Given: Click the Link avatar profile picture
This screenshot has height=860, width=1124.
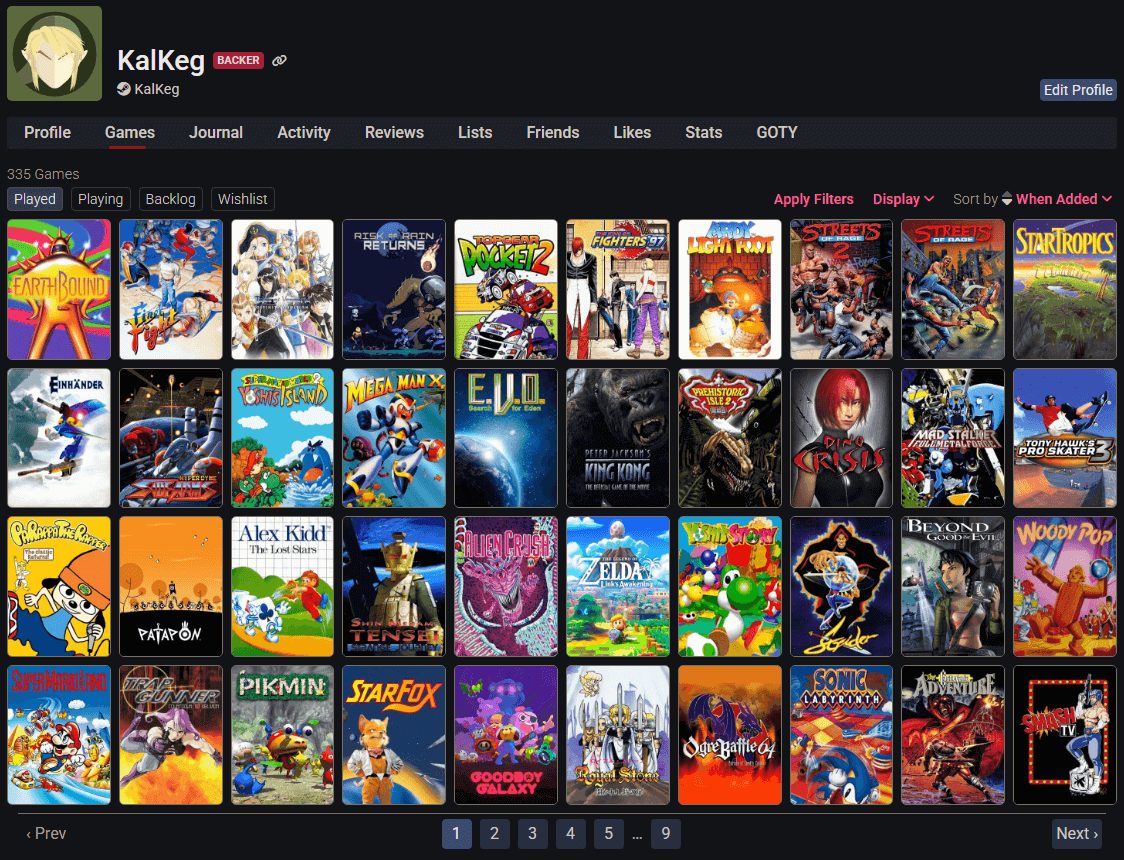Looking at the screenshot, I should coord(54,53).
